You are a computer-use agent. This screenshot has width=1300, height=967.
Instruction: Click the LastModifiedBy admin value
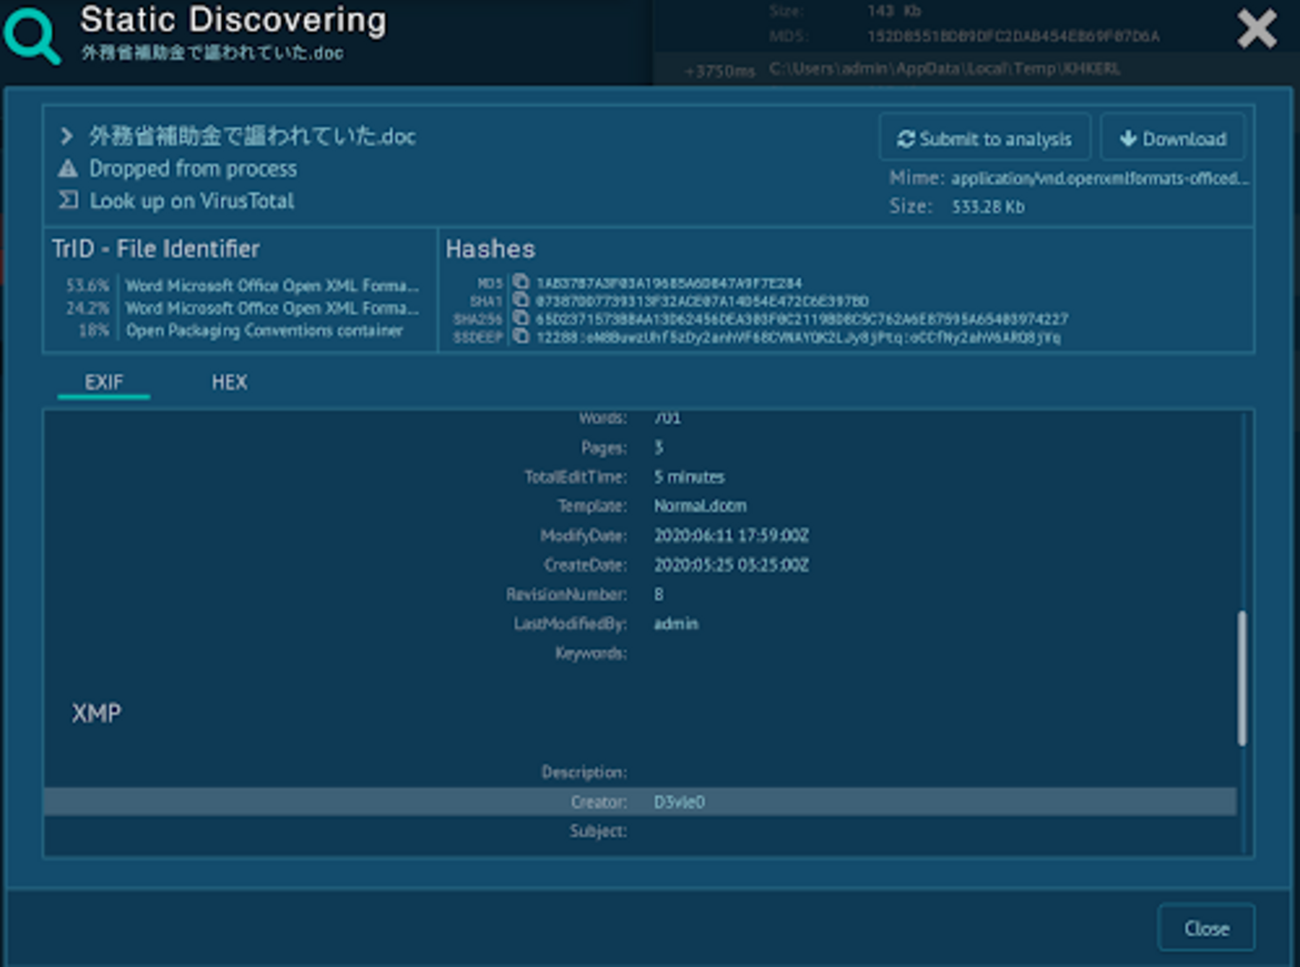pyautogui.click(x=676, y=624)
